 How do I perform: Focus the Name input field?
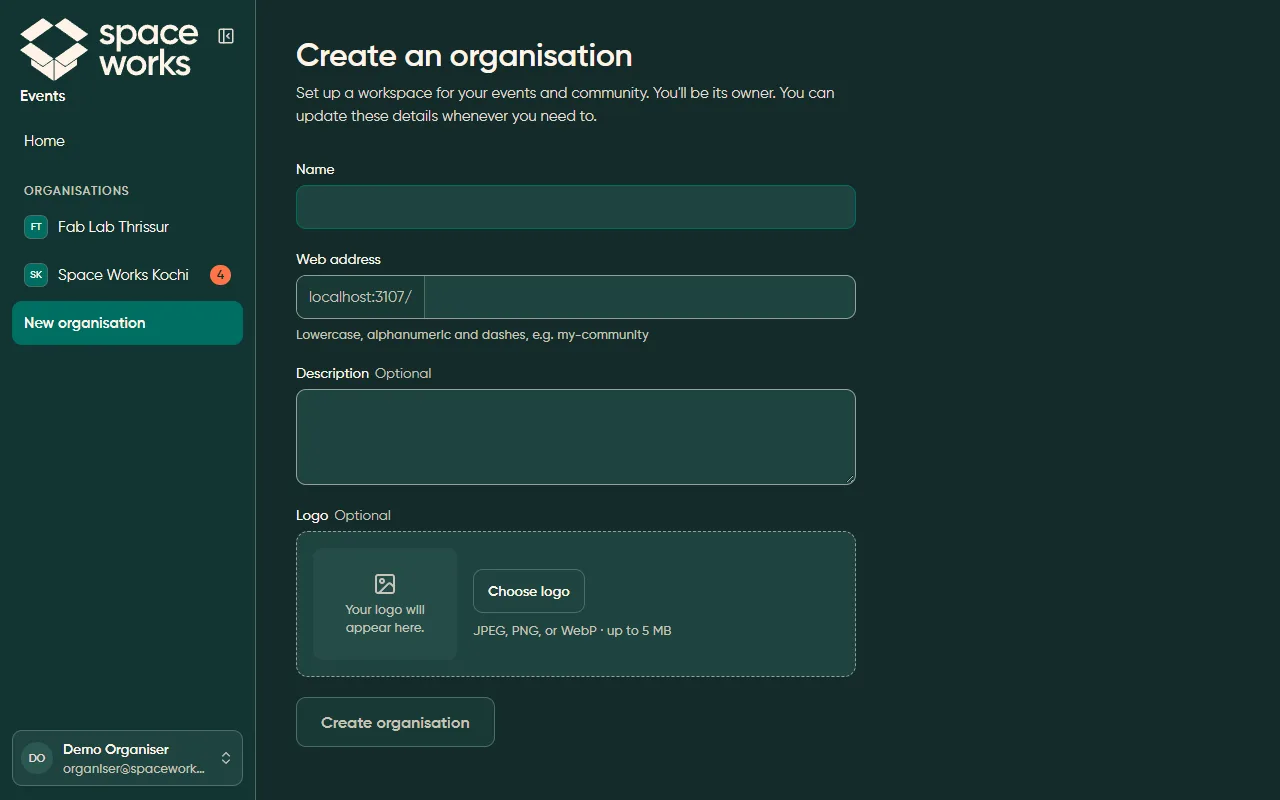coord(576,207)
